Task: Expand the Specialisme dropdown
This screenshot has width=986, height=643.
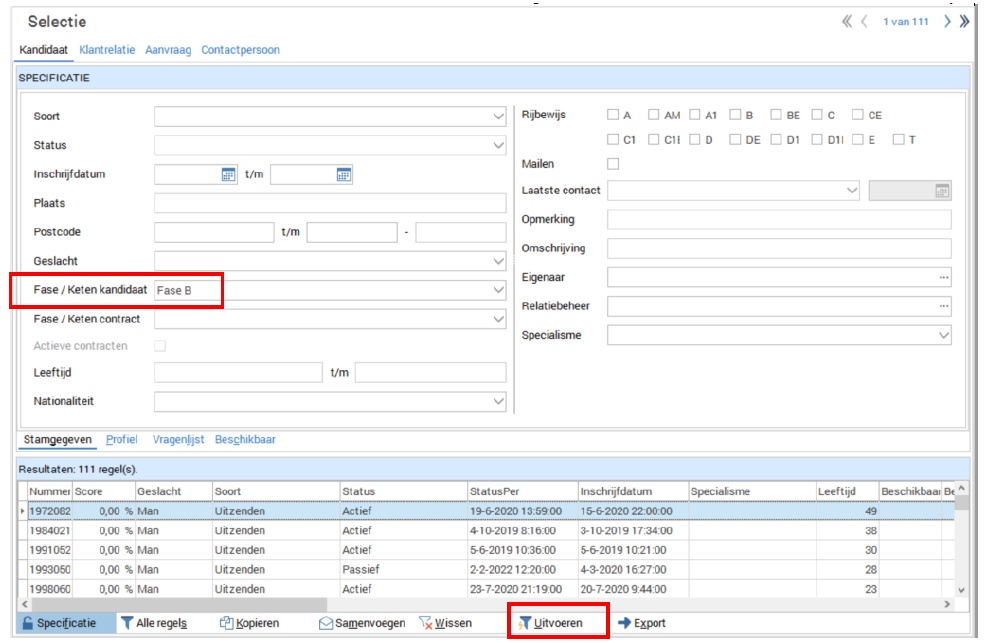Action: click(944, 336)
